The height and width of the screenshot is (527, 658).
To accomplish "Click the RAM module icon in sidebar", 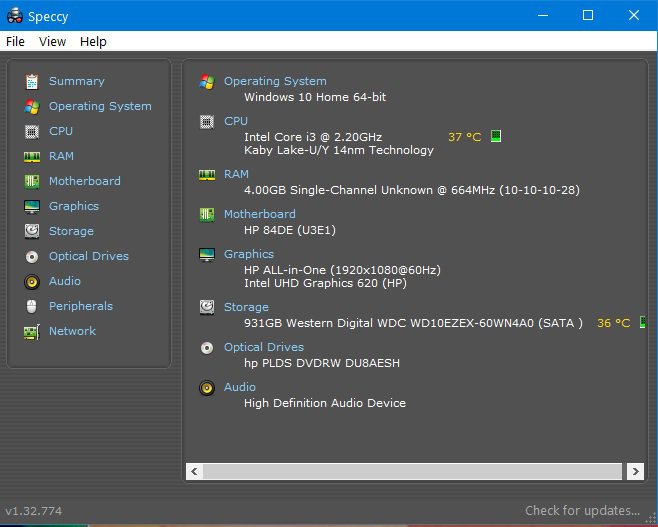I will pos(32,157).
